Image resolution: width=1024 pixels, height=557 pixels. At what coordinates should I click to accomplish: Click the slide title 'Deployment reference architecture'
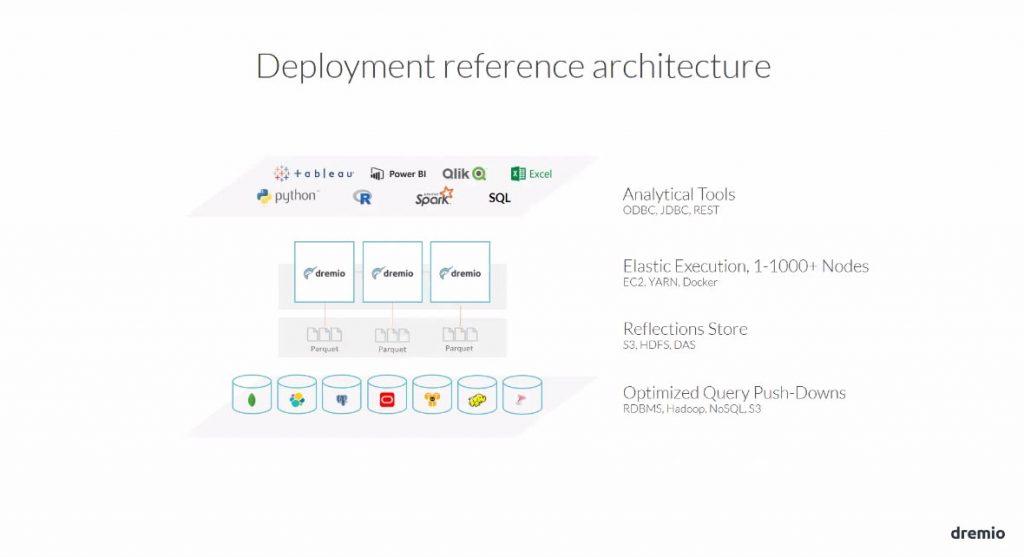pos(512,66)
